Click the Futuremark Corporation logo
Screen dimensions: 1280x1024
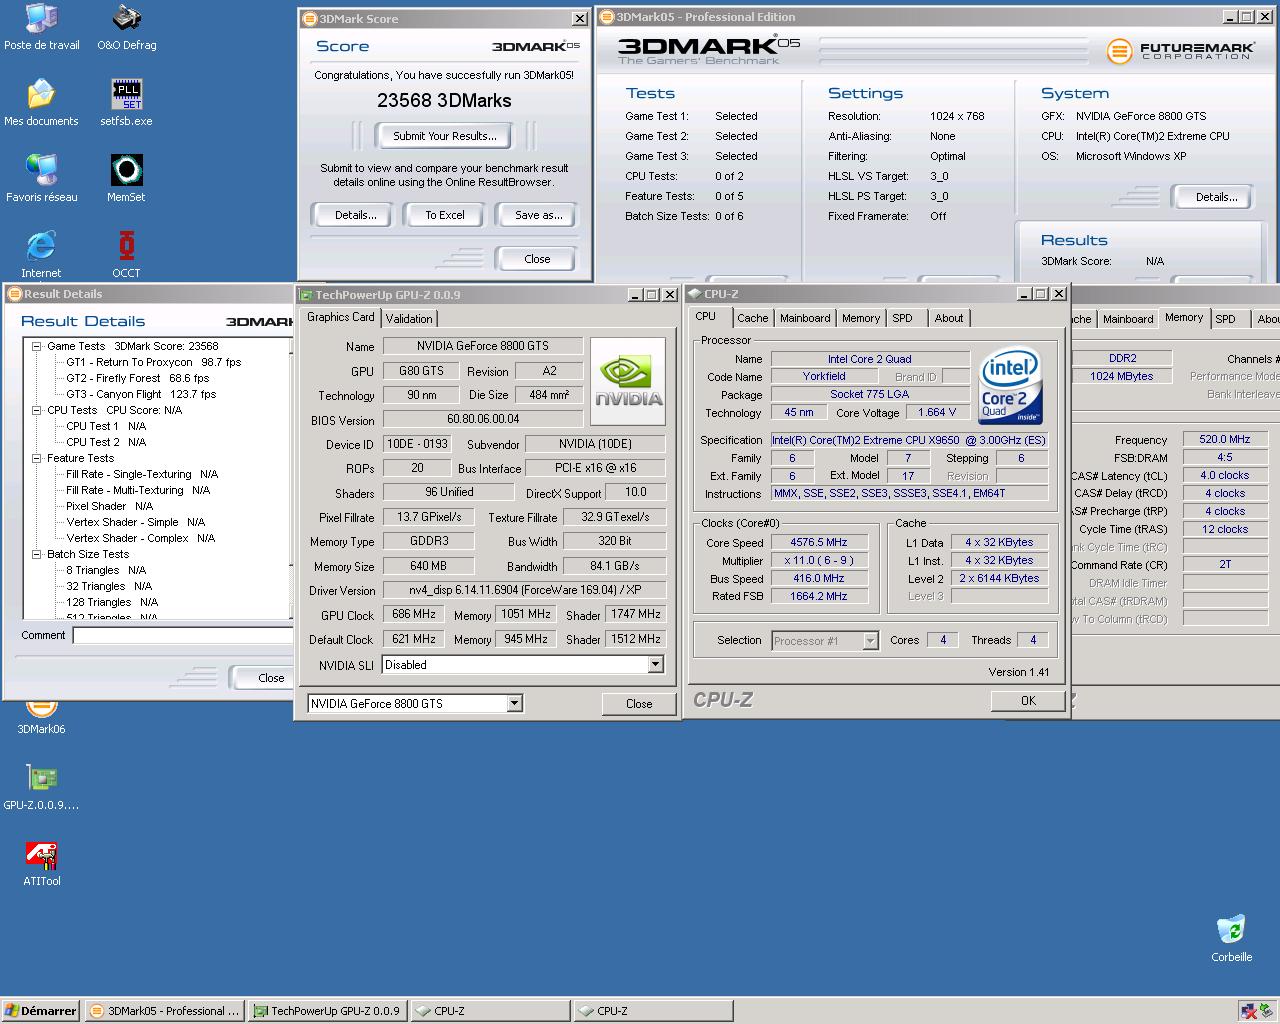point(1180,50)
